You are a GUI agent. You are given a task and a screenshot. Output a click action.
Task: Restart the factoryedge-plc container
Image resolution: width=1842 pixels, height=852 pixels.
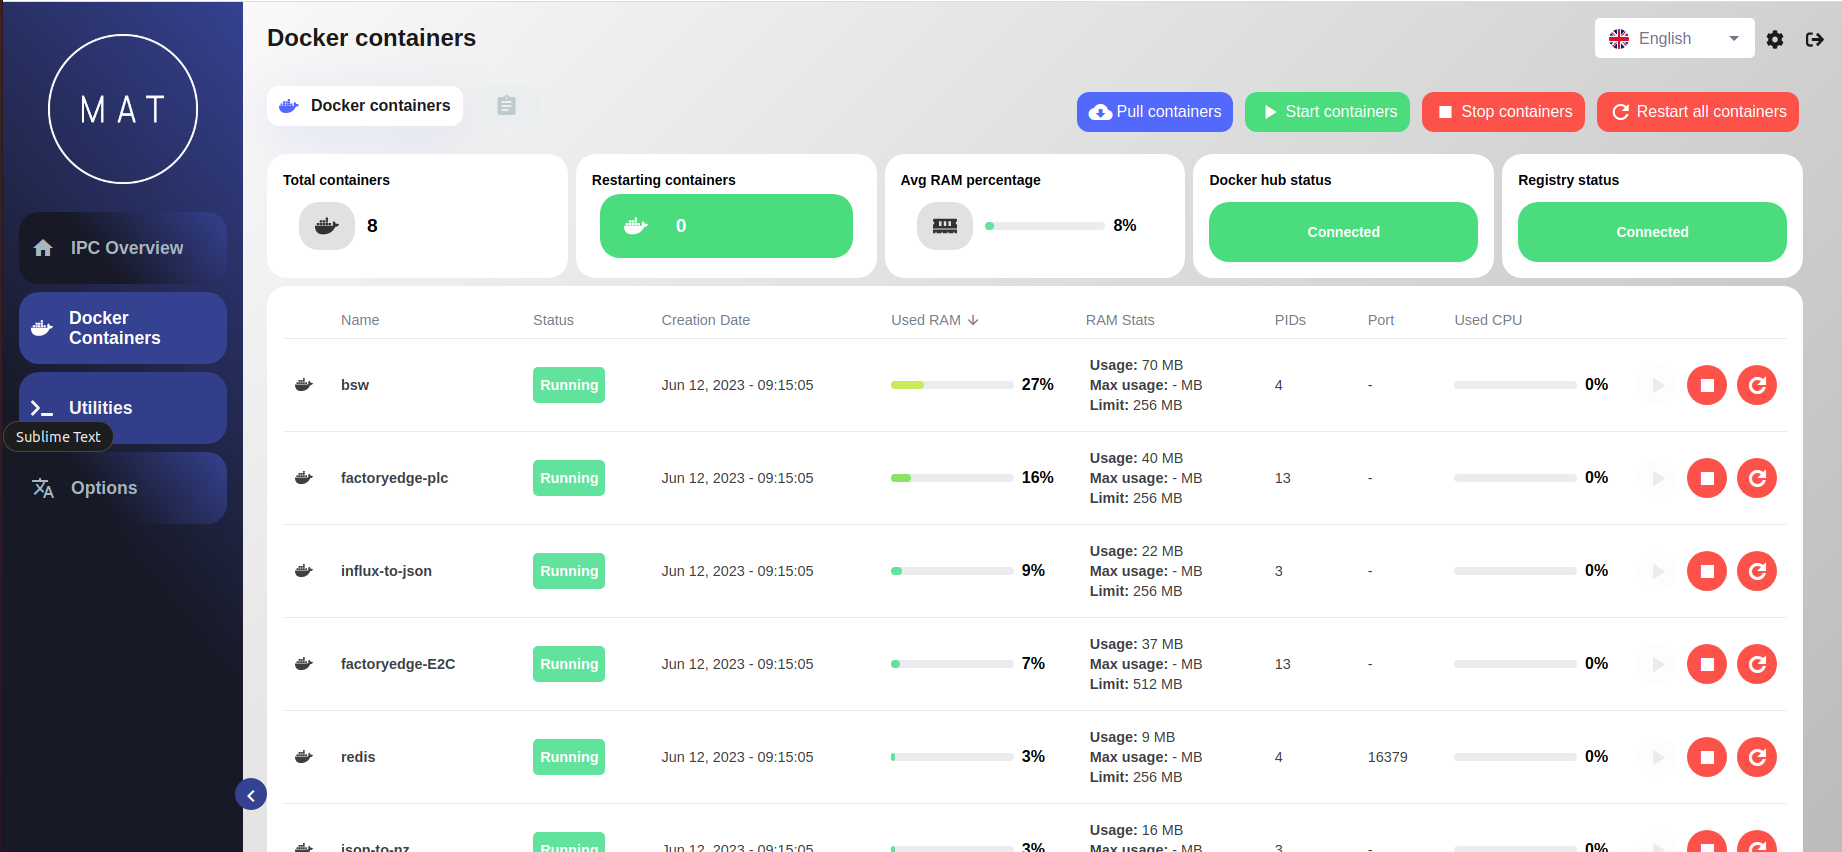(1757, 478)
